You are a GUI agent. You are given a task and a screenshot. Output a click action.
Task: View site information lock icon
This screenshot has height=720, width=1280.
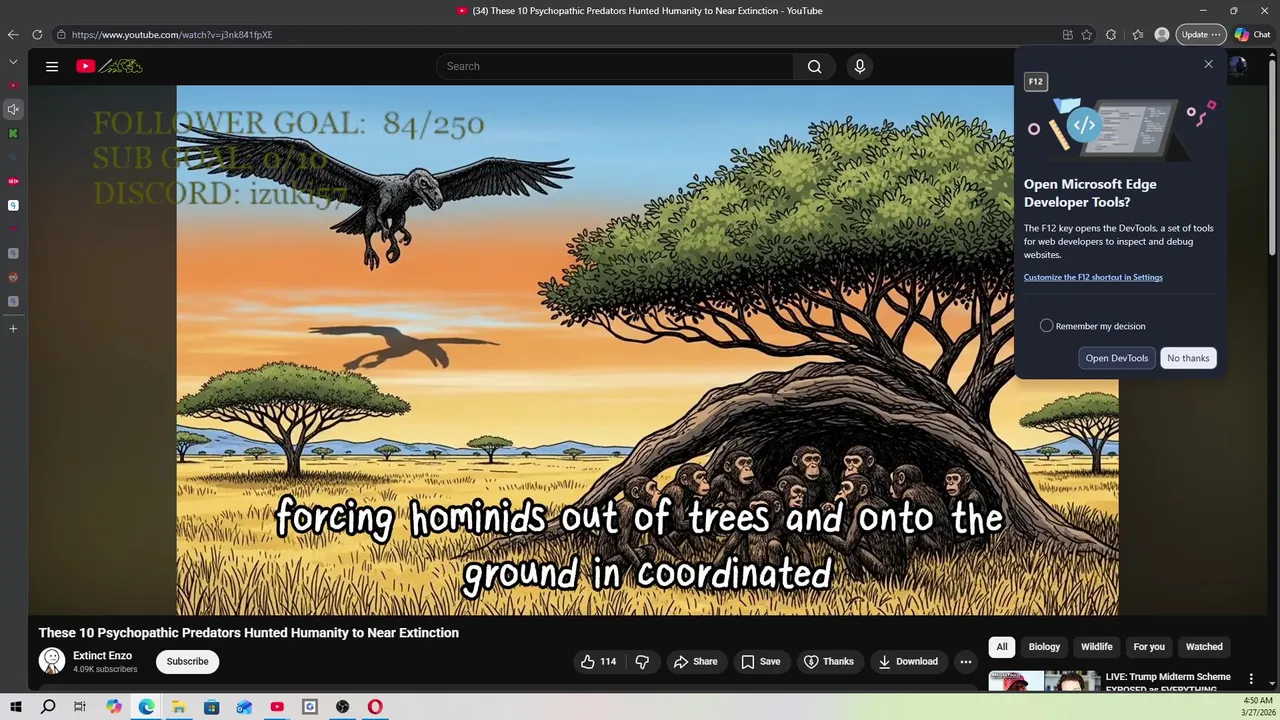click(61, 35)
